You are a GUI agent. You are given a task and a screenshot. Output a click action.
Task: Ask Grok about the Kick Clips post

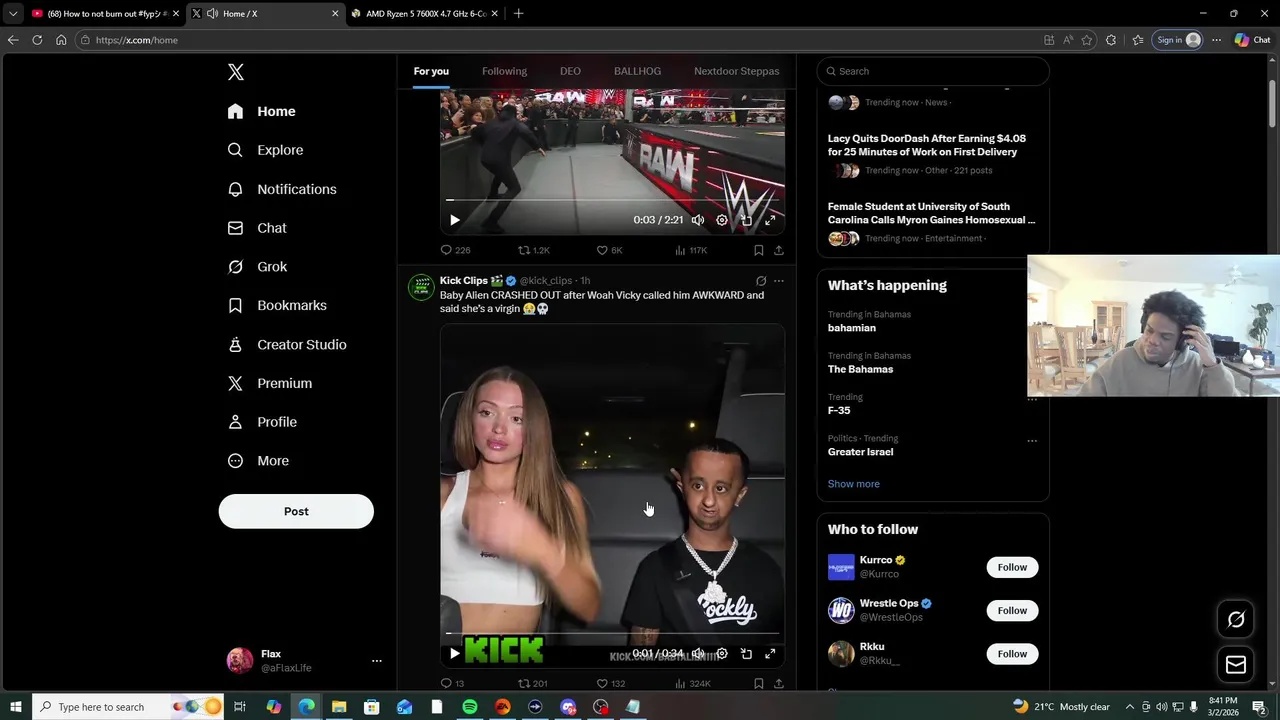click(x=761, y=281)
